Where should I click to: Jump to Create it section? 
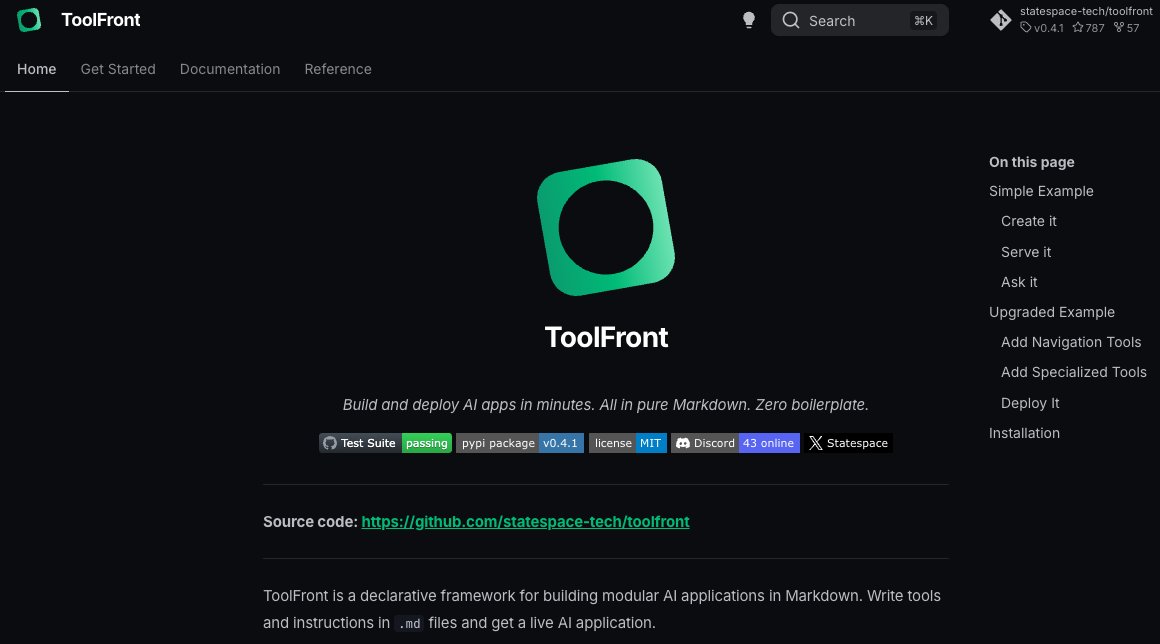(x=1028, y=221)
